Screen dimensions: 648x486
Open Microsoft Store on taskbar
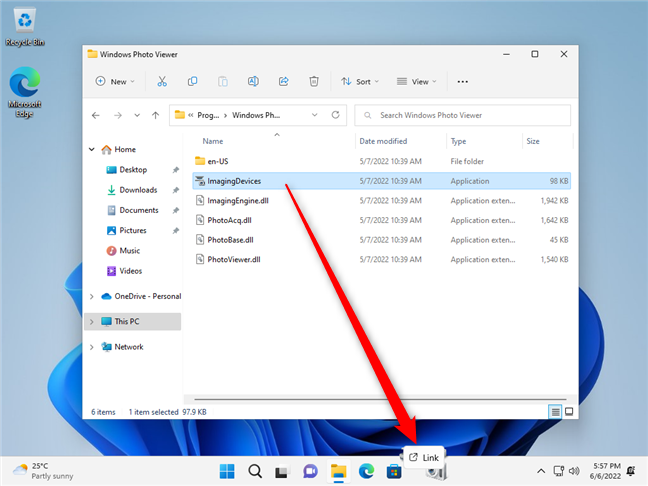tap(394, 471)
